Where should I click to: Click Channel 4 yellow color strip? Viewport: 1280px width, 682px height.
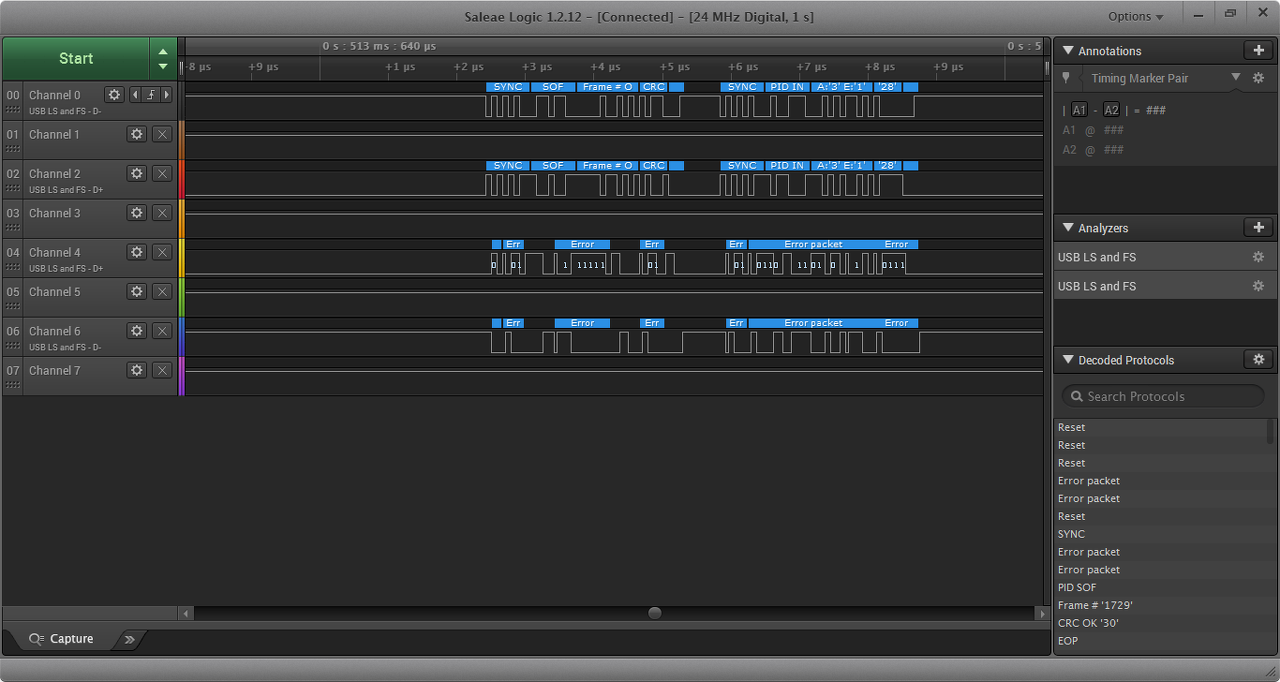tap(182, 258)
